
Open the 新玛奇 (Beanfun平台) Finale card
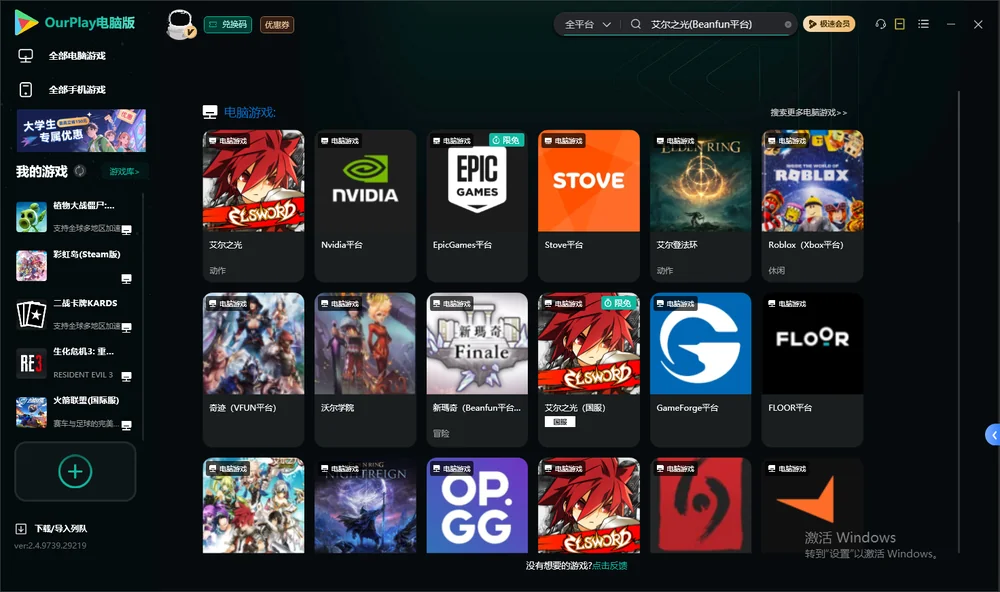477,369
